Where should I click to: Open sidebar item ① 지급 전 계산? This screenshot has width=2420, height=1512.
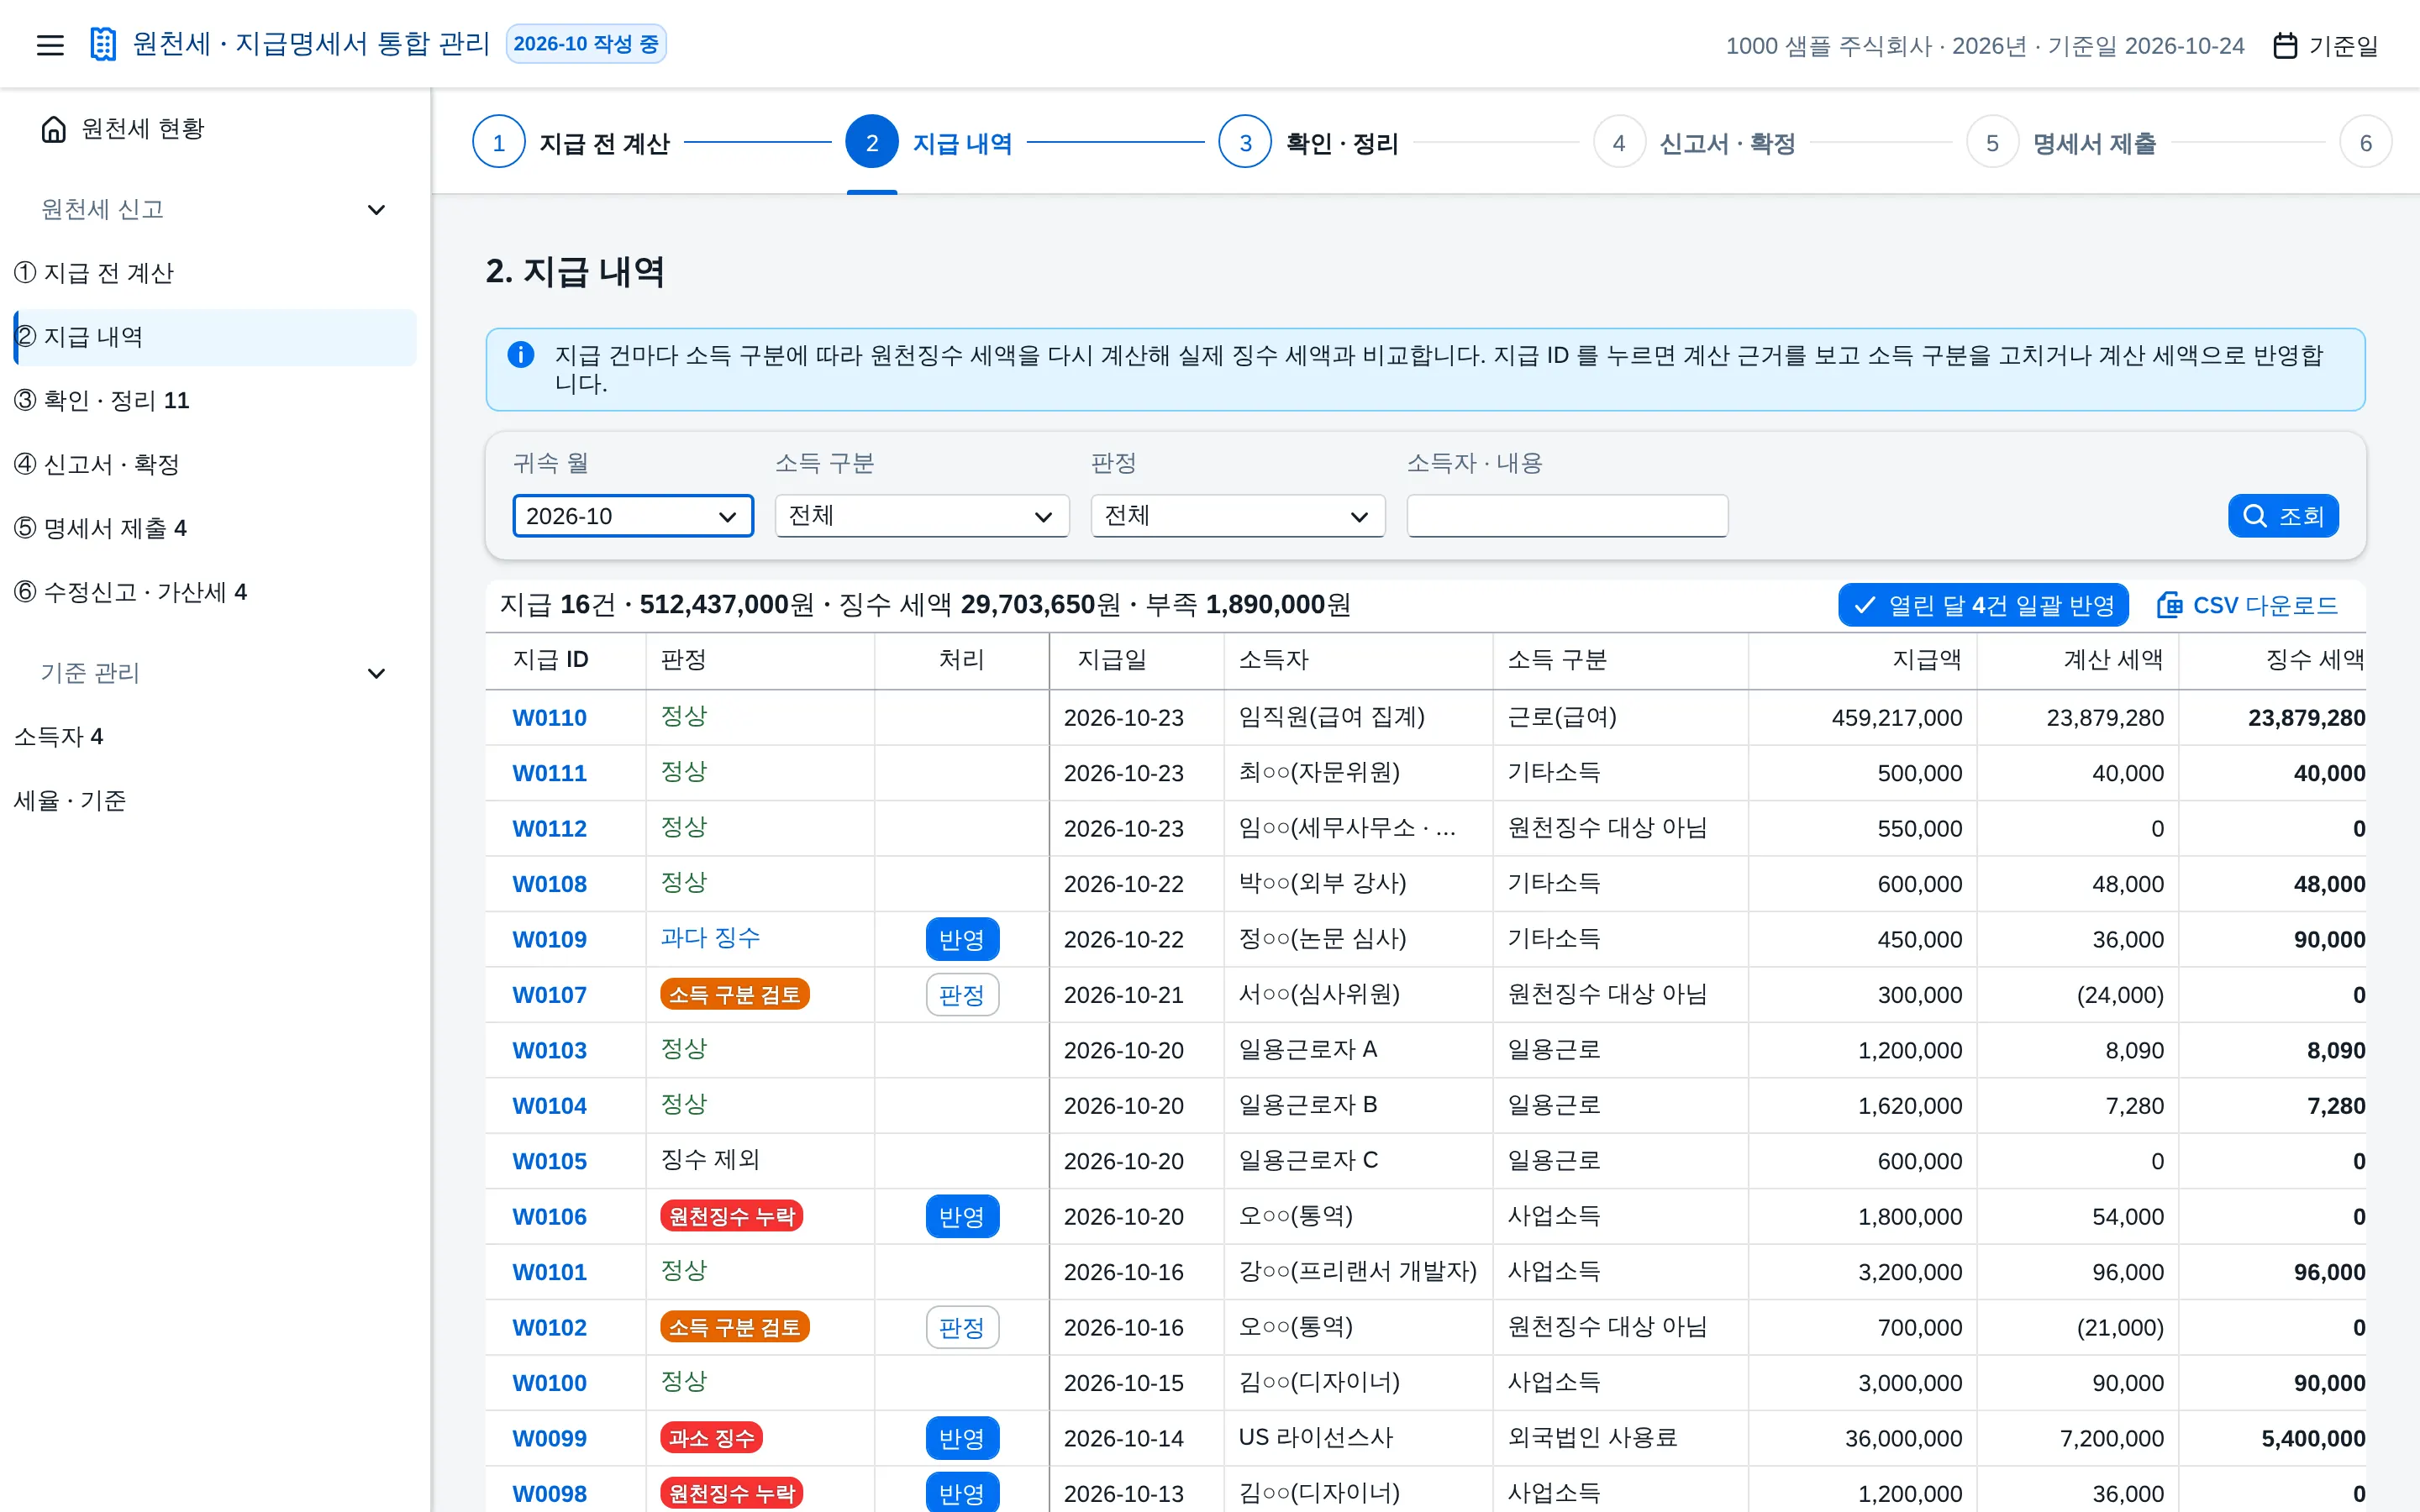[215, 273]
